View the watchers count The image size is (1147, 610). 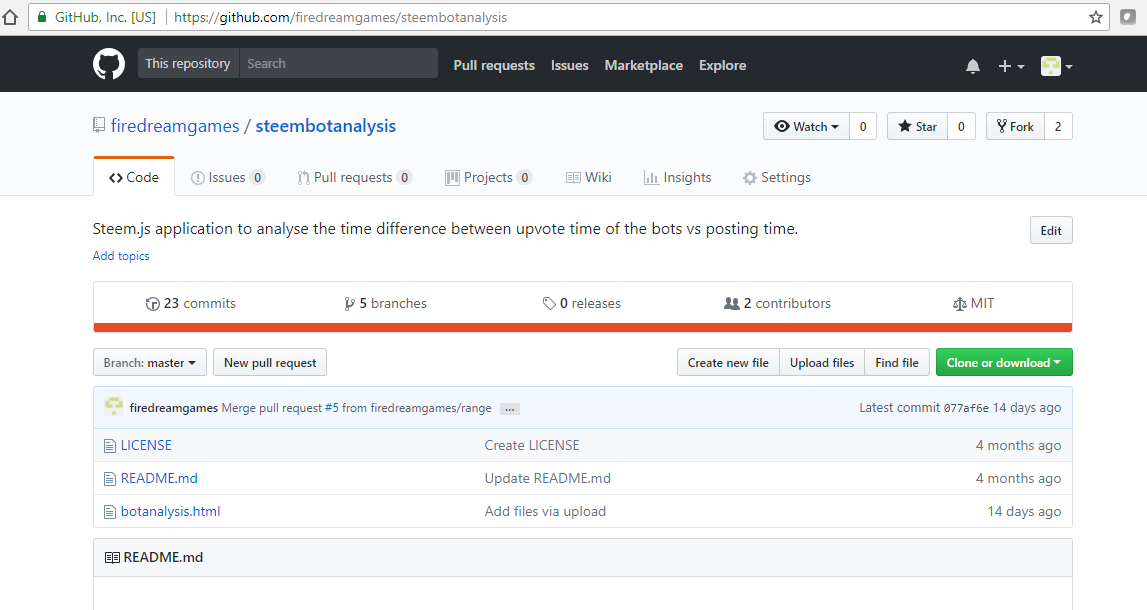click(863, 127)
